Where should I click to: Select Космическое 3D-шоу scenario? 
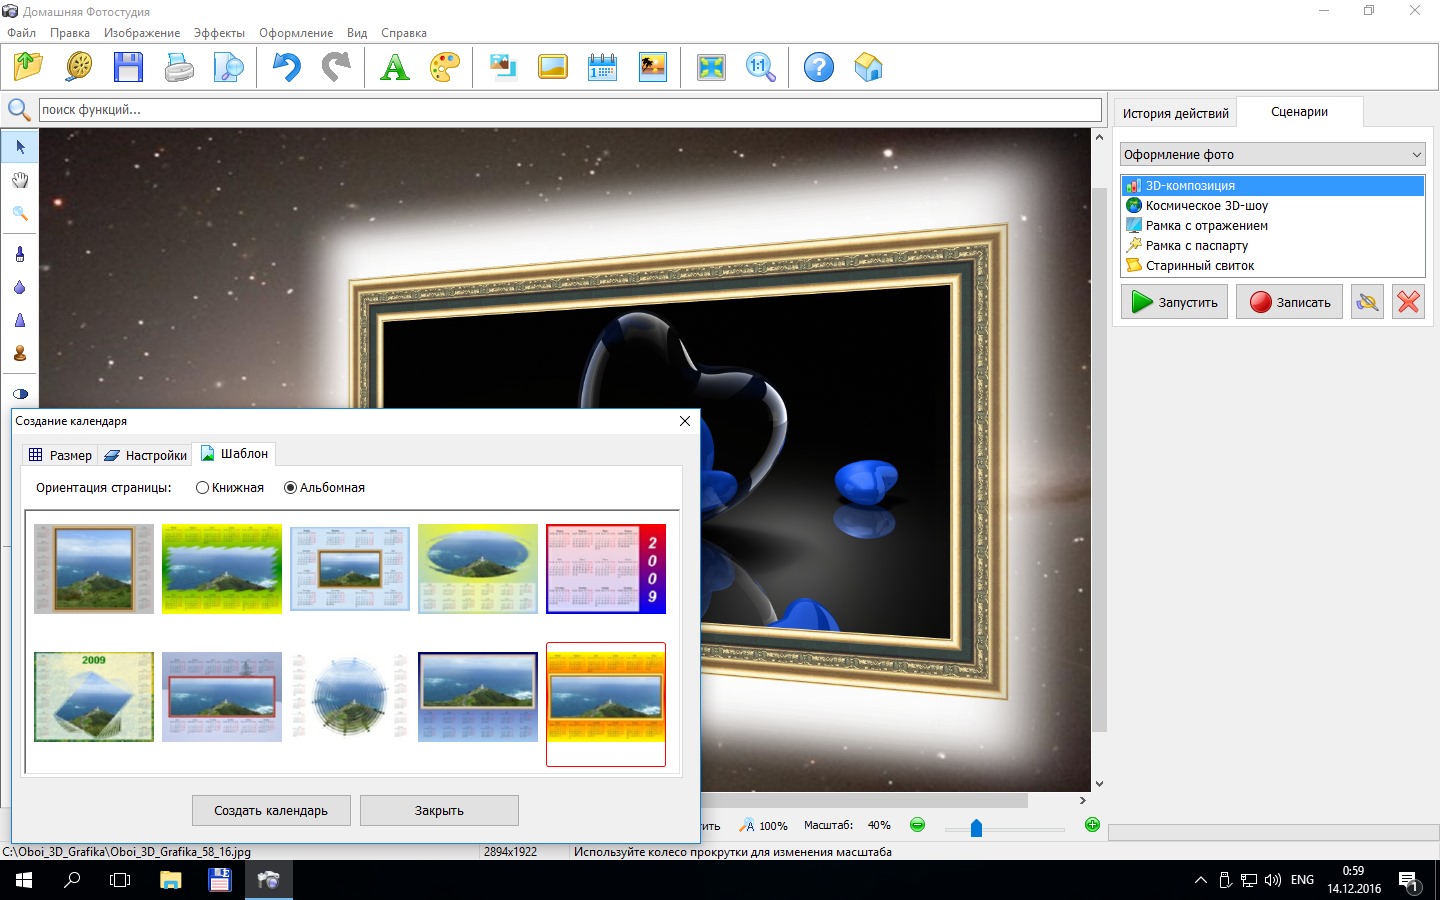(1206, 206)
